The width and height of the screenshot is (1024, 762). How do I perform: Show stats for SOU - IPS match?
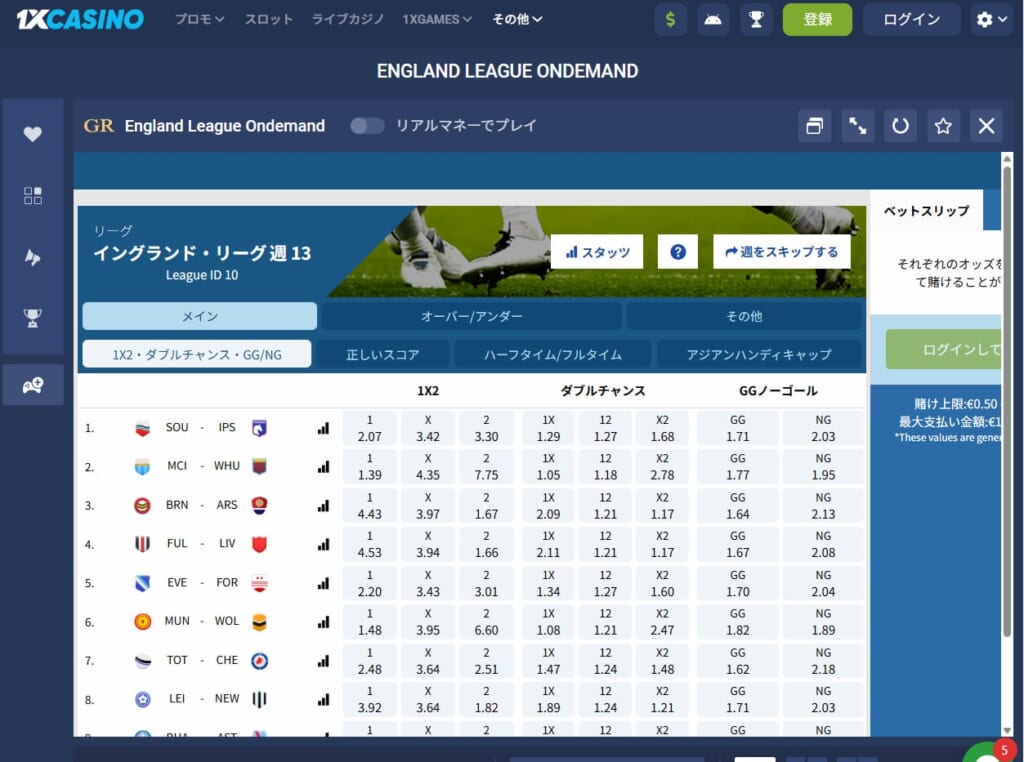323,428
